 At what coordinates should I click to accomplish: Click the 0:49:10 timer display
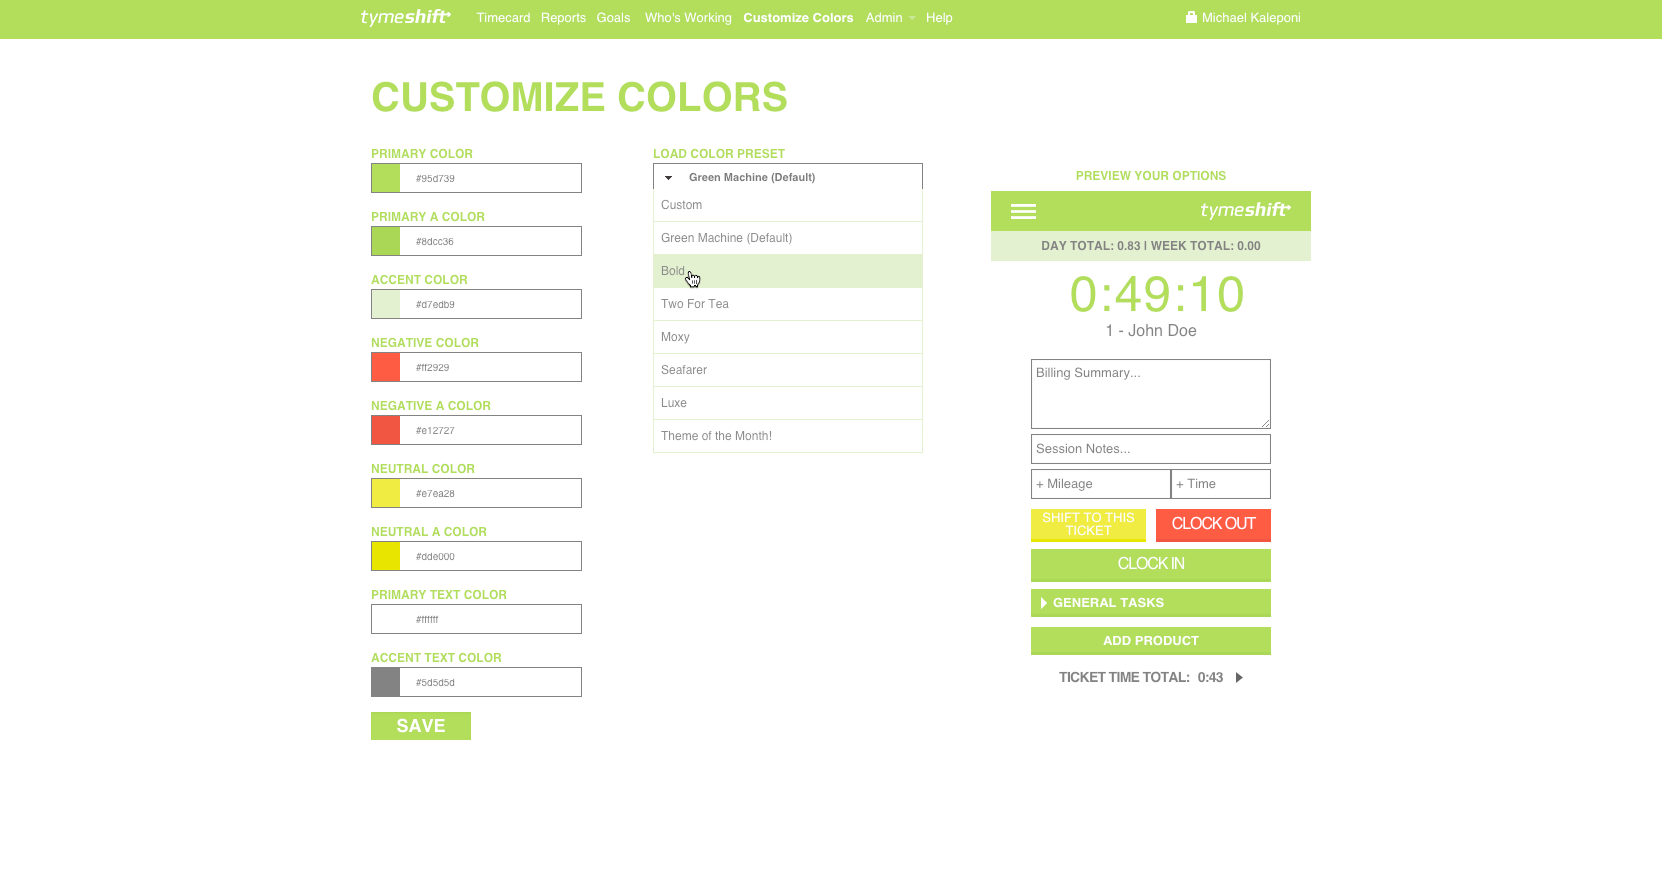click(1157, 294)
